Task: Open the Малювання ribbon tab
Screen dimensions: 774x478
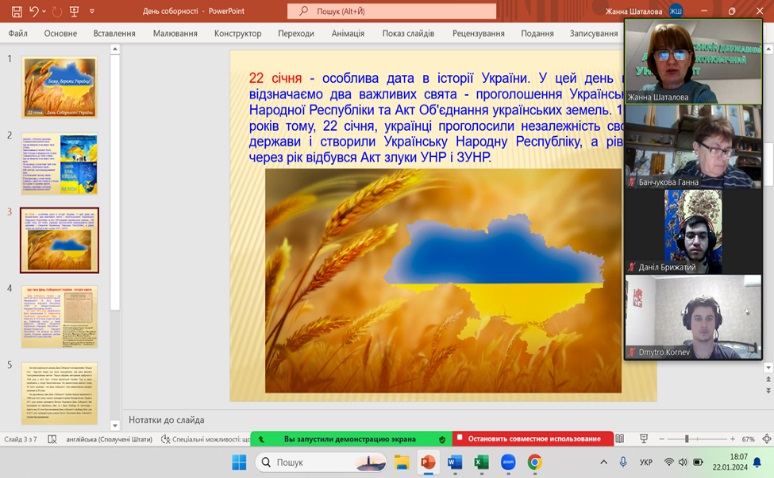Action: pyautogui.click(x=175, y=33)
